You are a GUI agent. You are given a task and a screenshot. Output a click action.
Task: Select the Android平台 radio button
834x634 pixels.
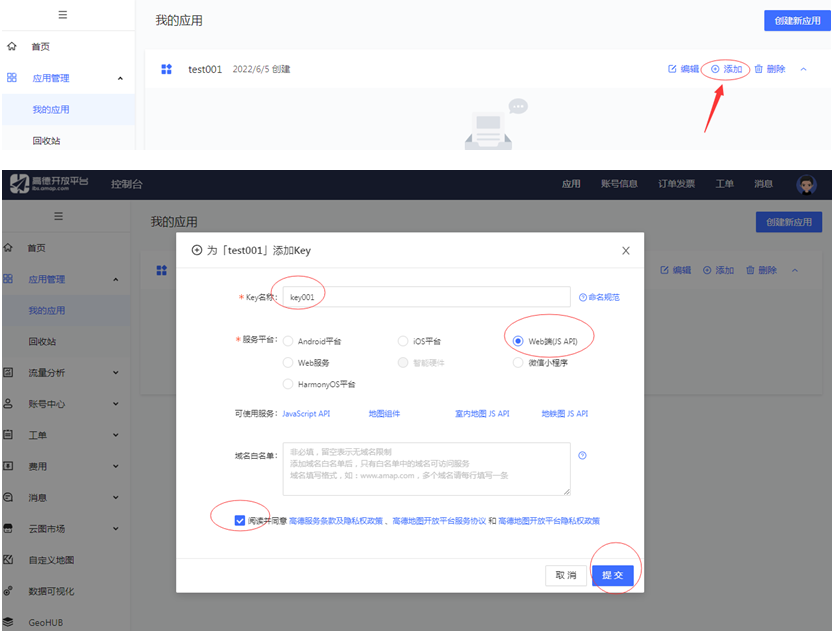289,341
